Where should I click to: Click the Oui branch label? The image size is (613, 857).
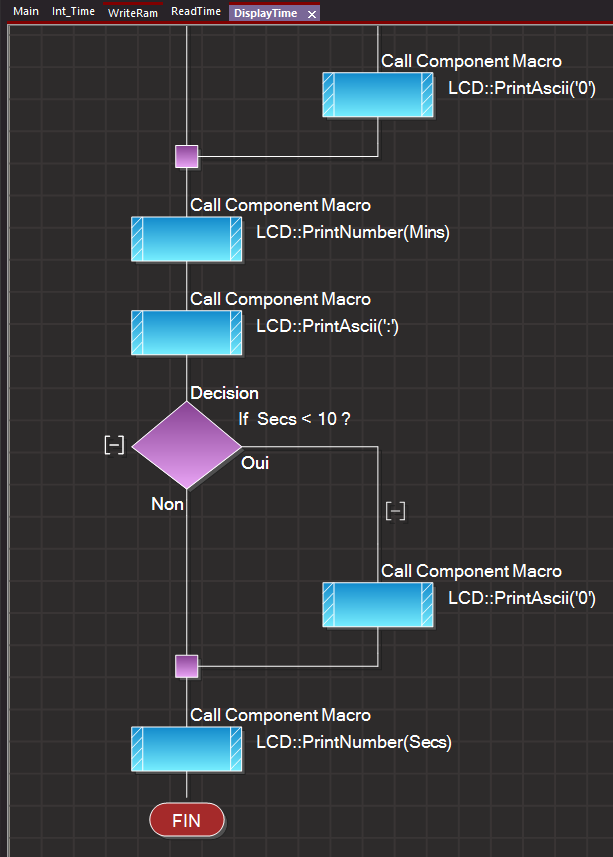tap(255, 463)
